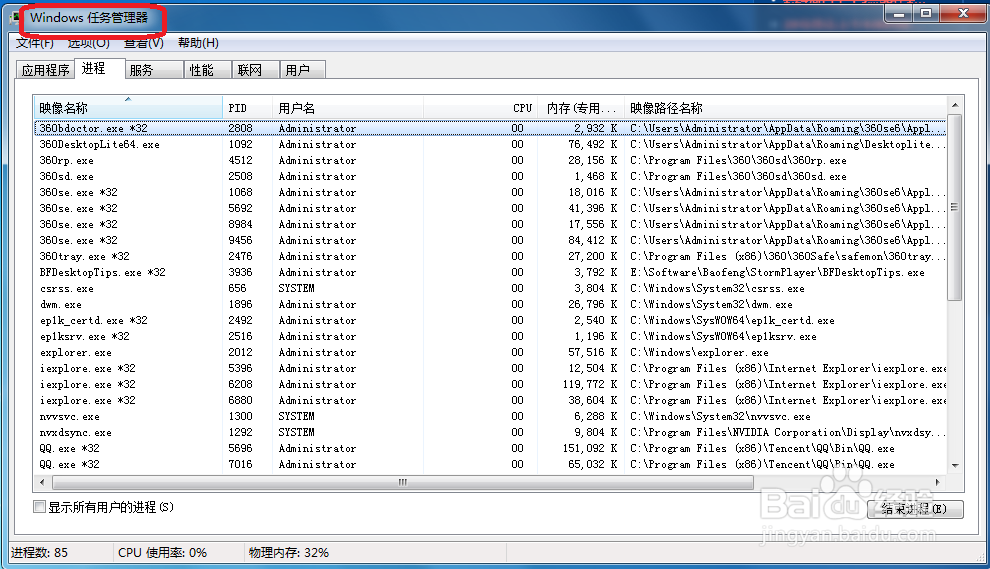Click the 结束进程(E) button
990x569 pixels.
coord(915,508)
